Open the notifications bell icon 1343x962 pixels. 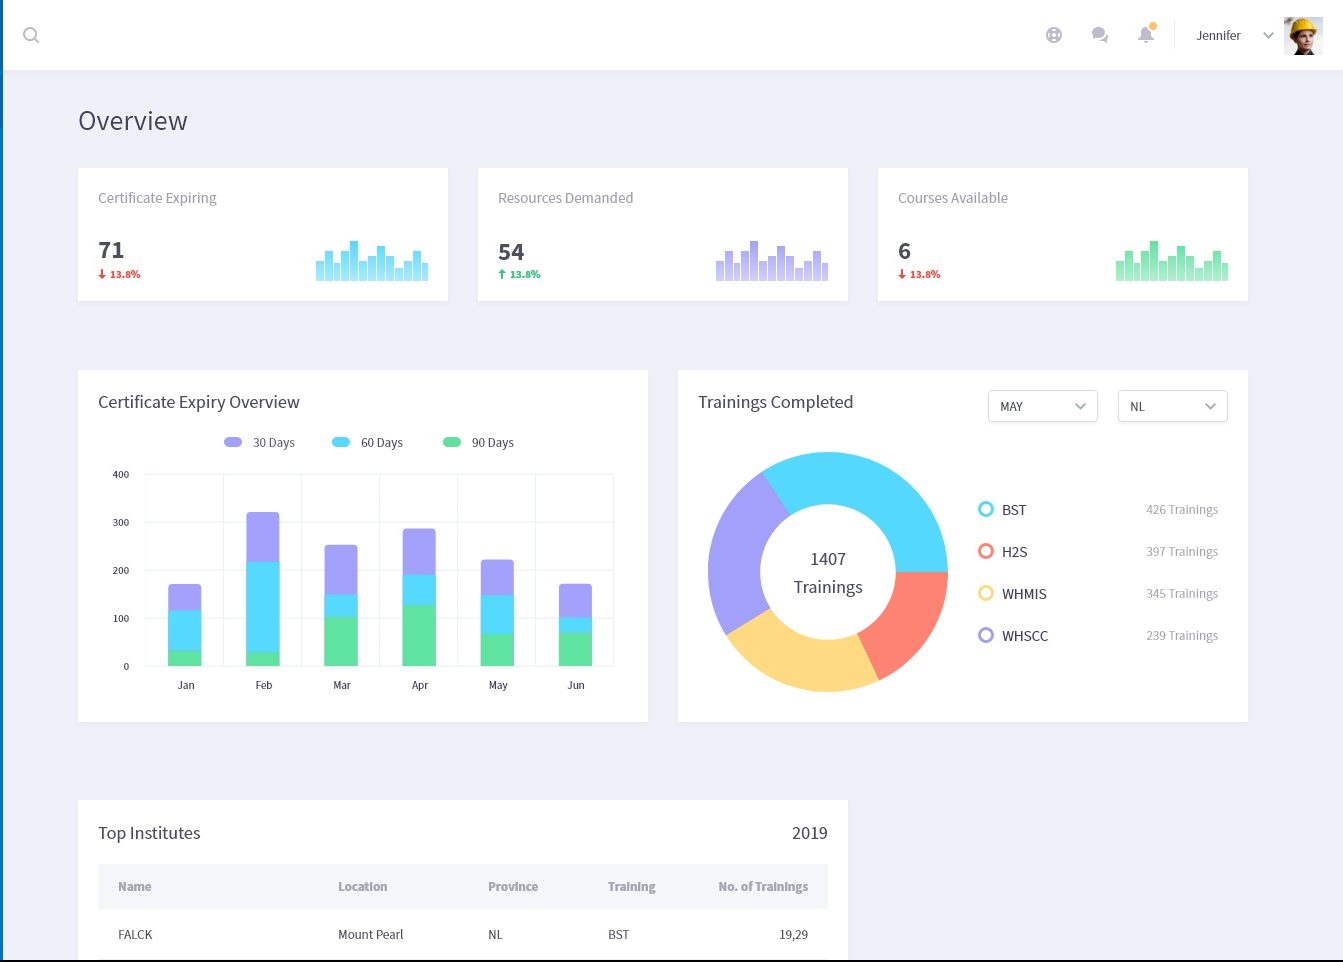[x=1146, y=35]
